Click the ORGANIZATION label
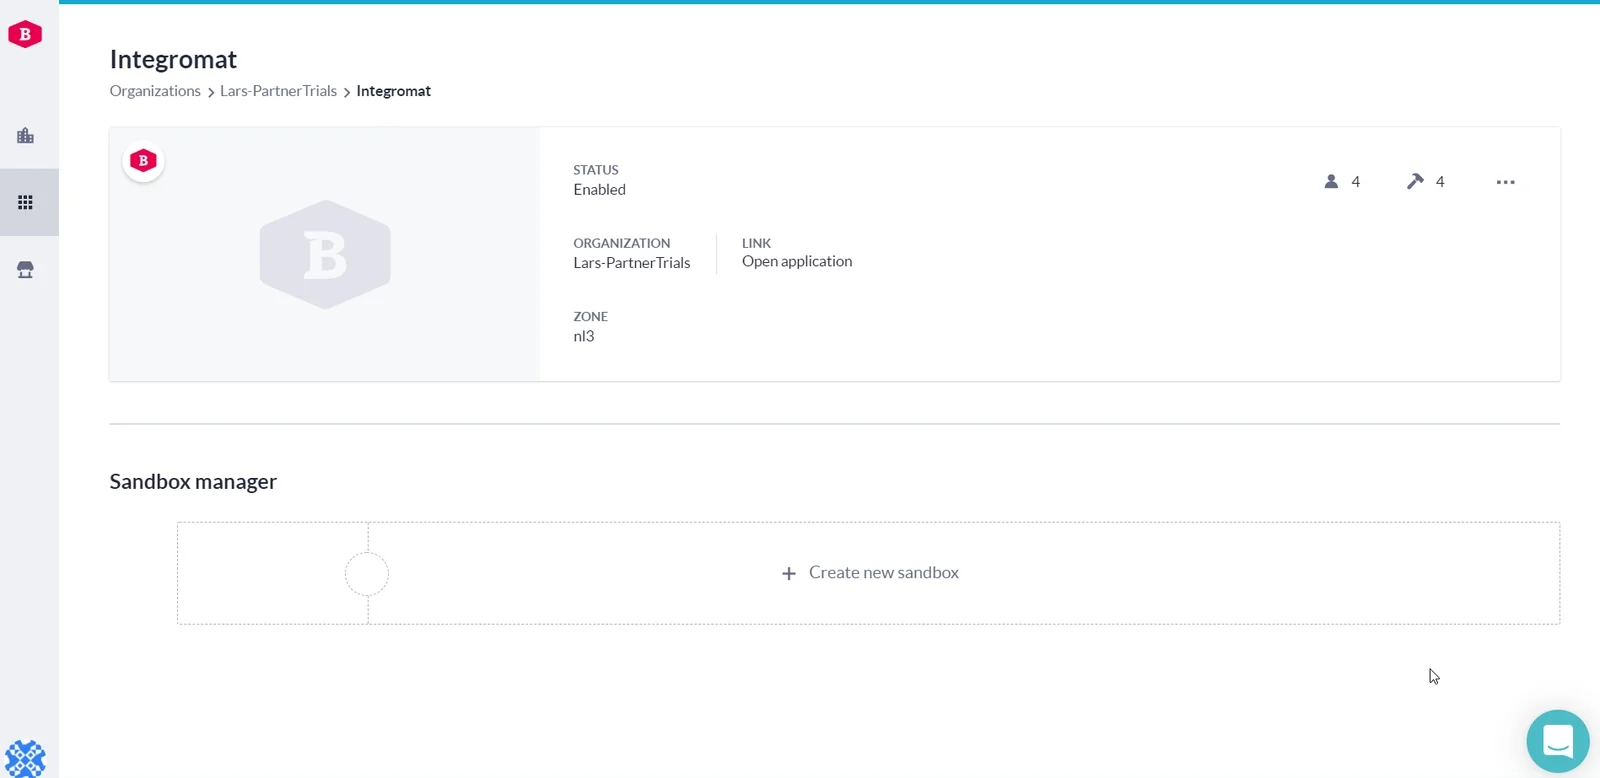Image resolution: width=1600 pixels, height=778 pixels. tap(622, 243)
